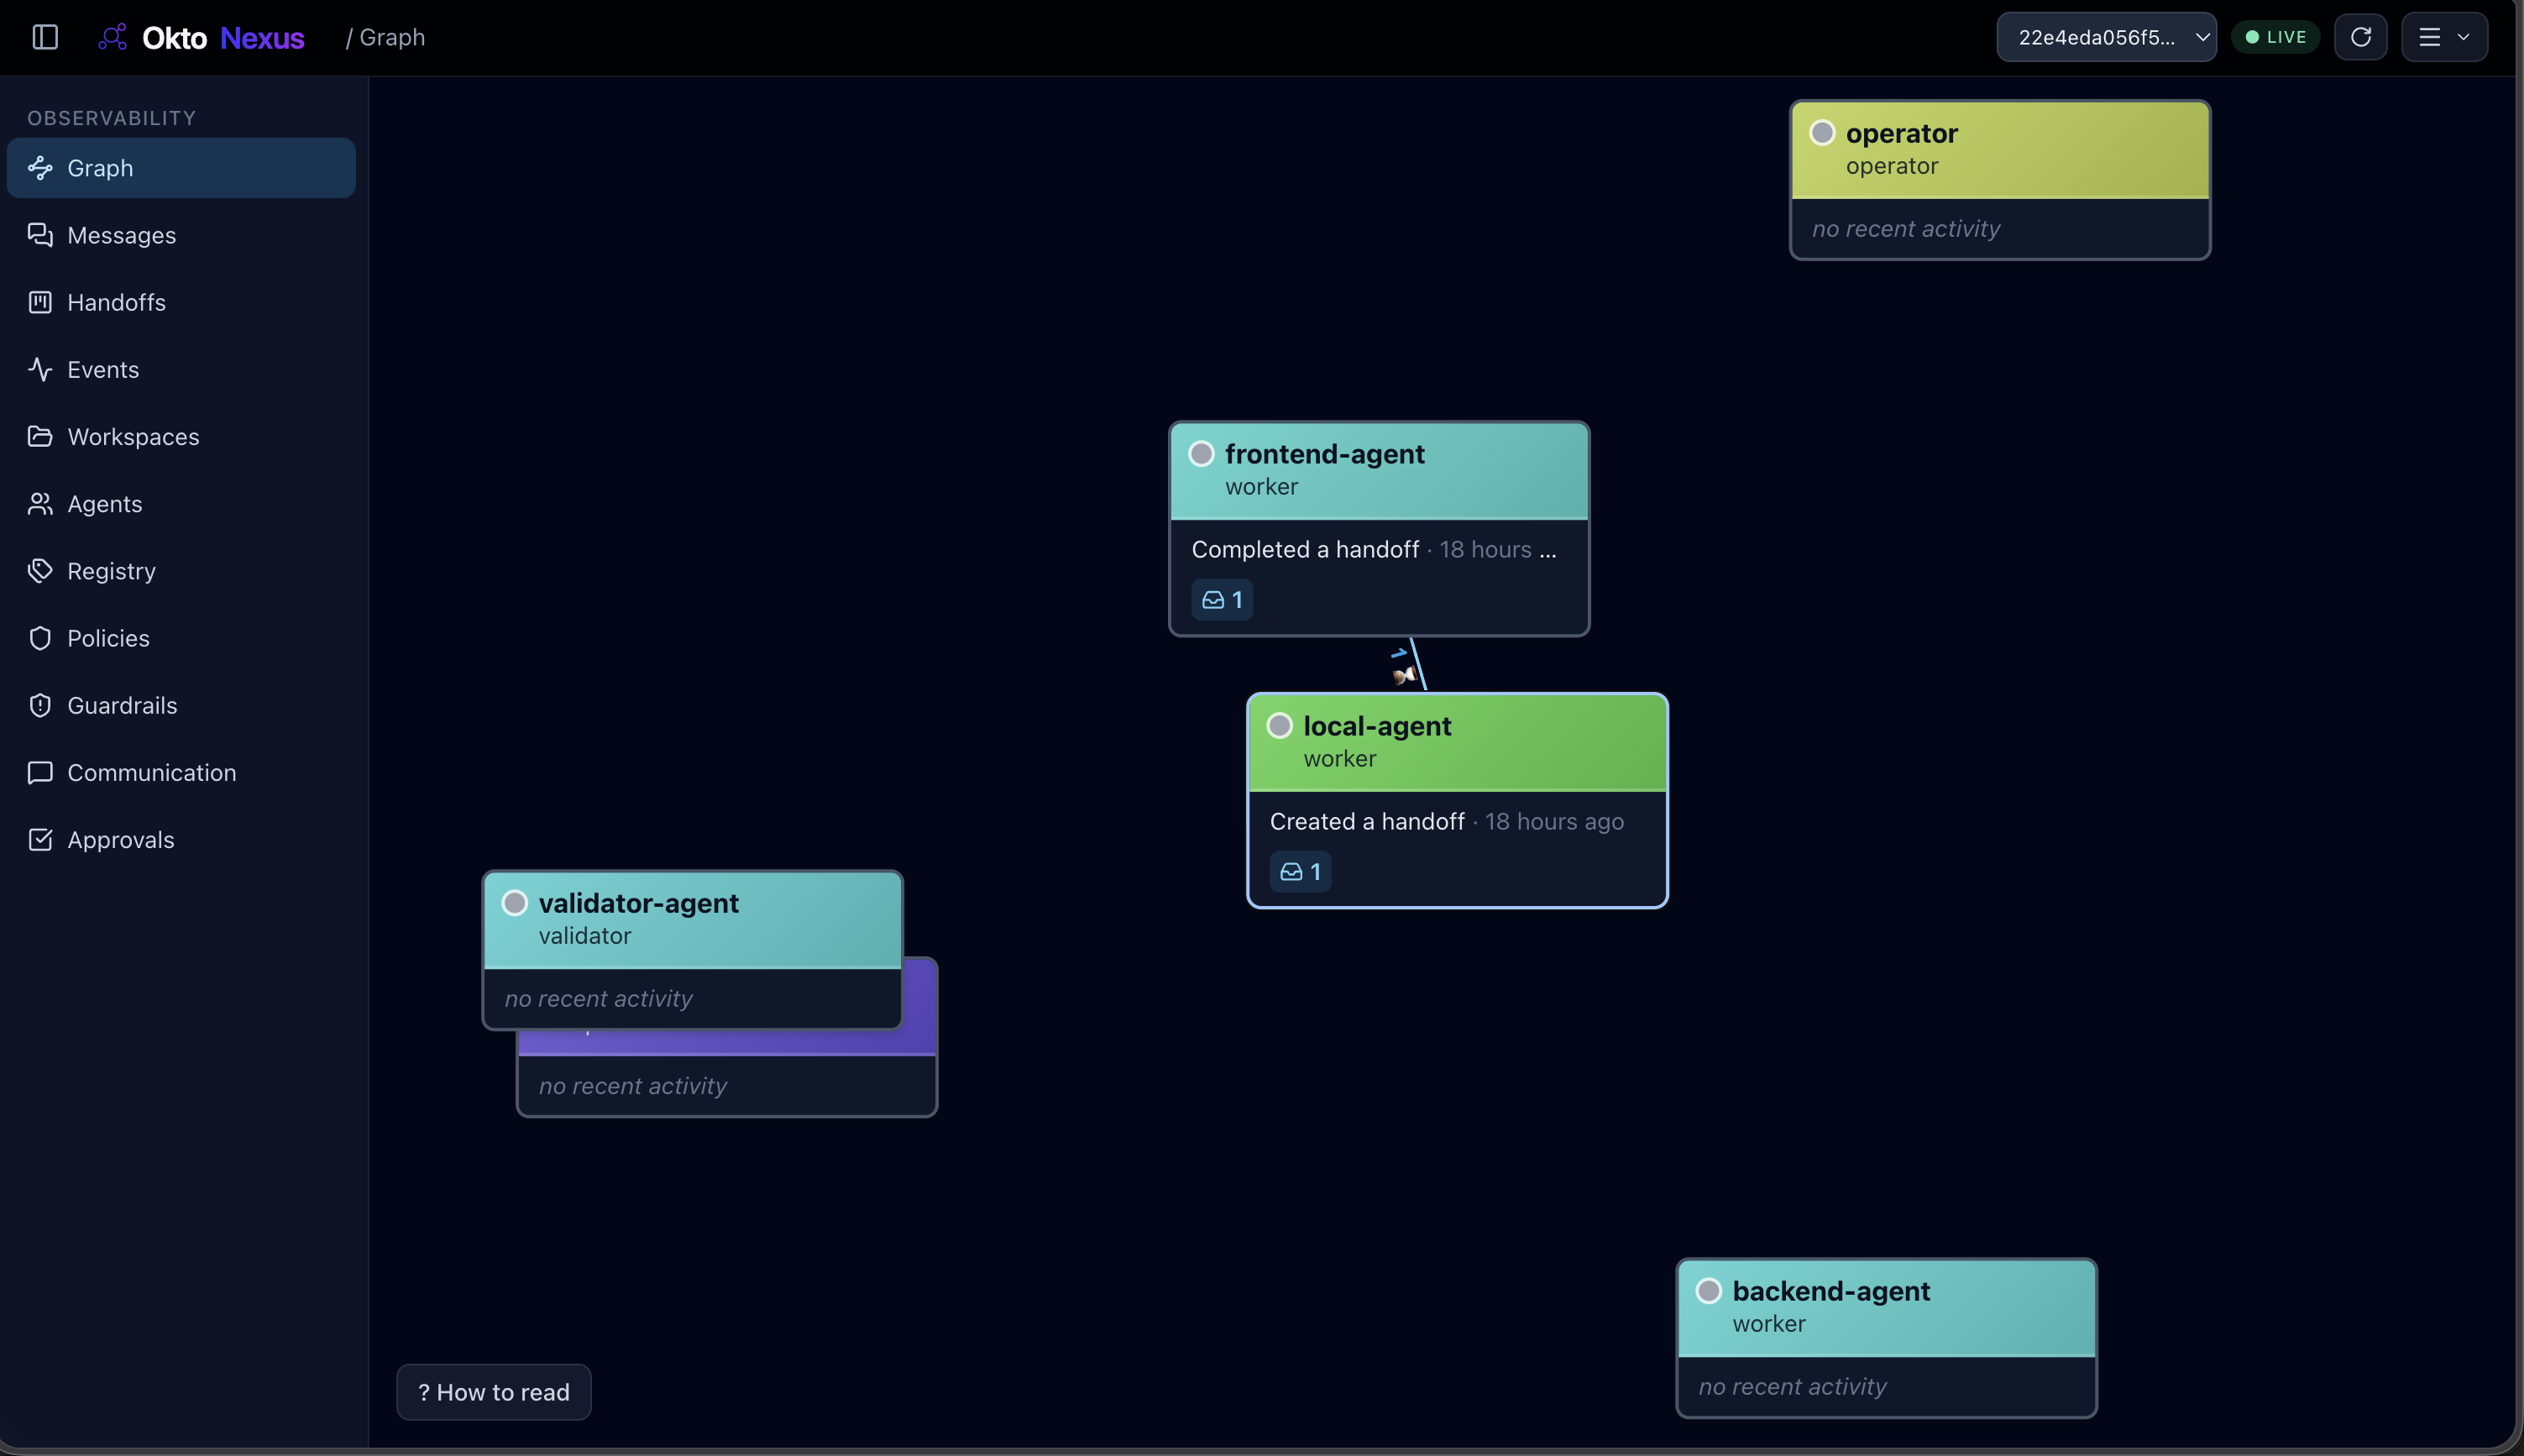Screen dimensions: 2524x1456
Task: Open the Registry page
Action: [181, 571]
